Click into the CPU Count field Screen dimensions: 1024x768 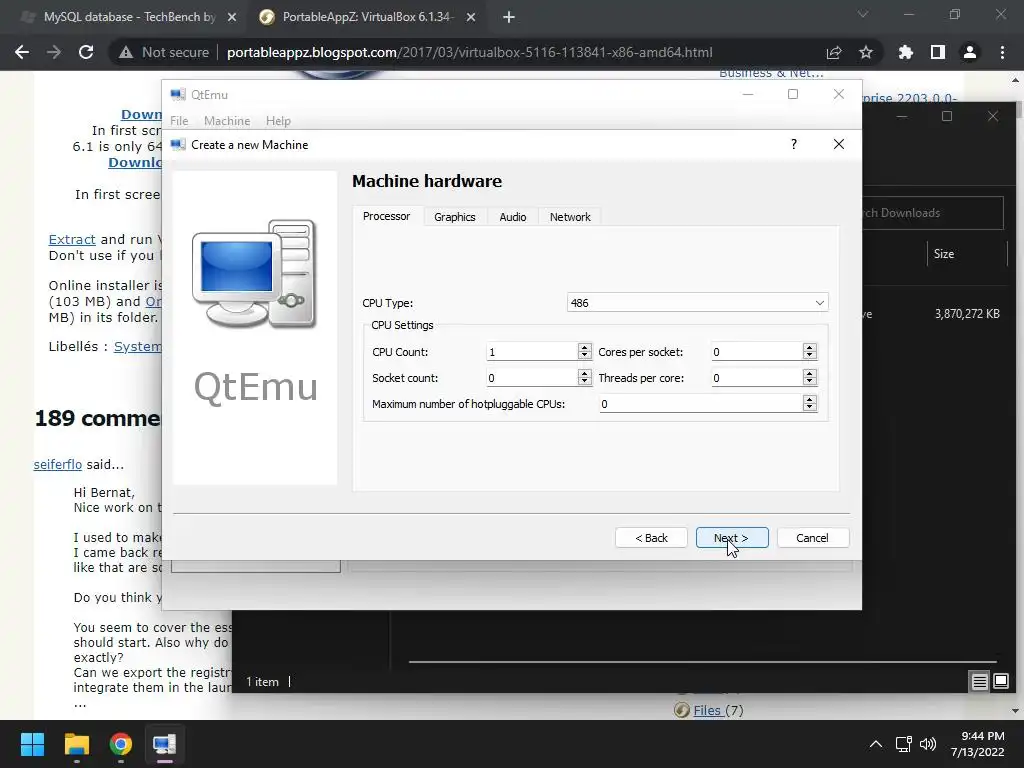(x=532, y=352)
